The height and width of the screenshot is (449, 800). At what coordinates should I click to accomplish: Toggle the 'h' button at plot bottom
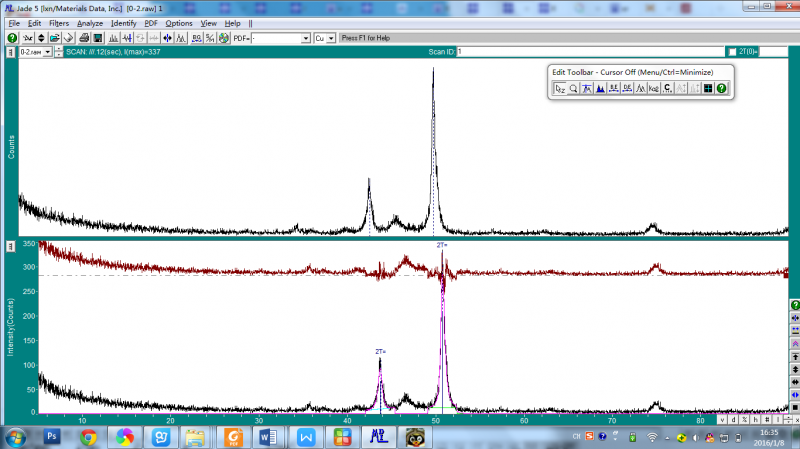[756, 418]
